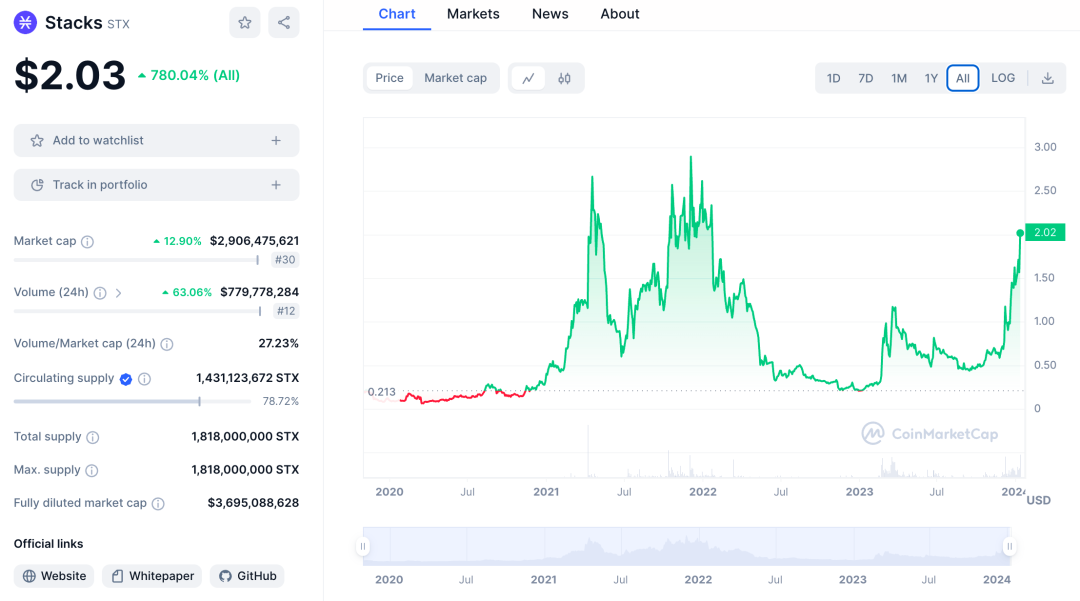Click Add to watchlist button
1080x601 pixels.
[156, 140]
